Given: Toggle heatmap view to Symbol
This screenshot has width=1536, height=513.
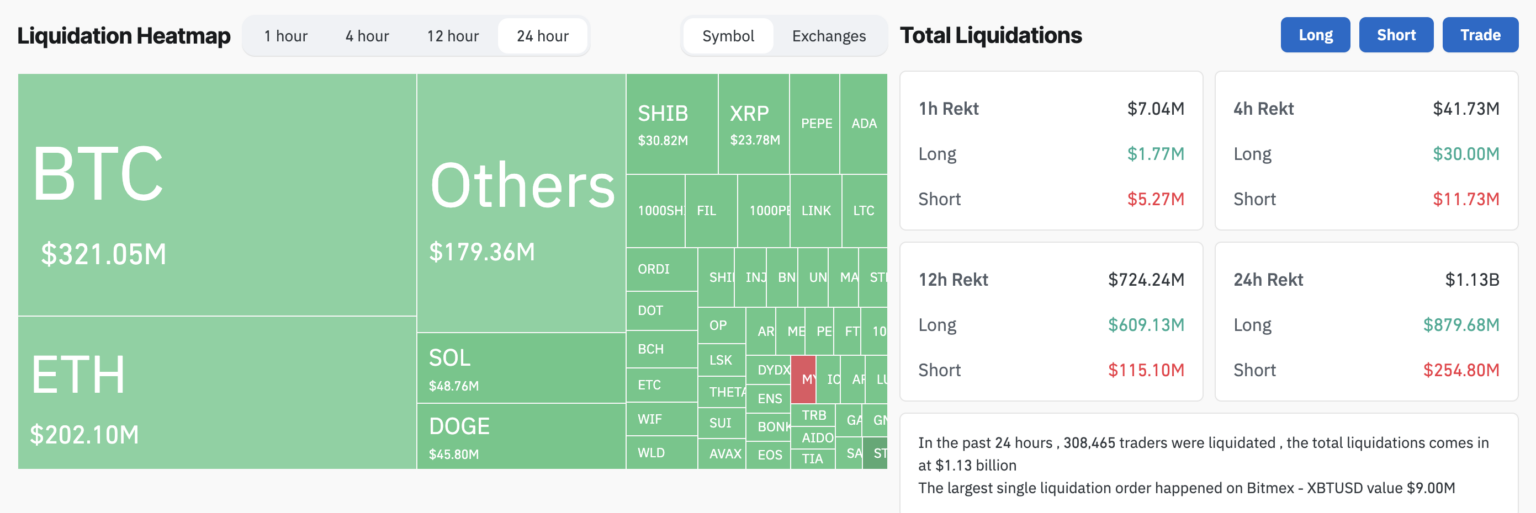Looking at the screenshot, I should click(728, 36).
